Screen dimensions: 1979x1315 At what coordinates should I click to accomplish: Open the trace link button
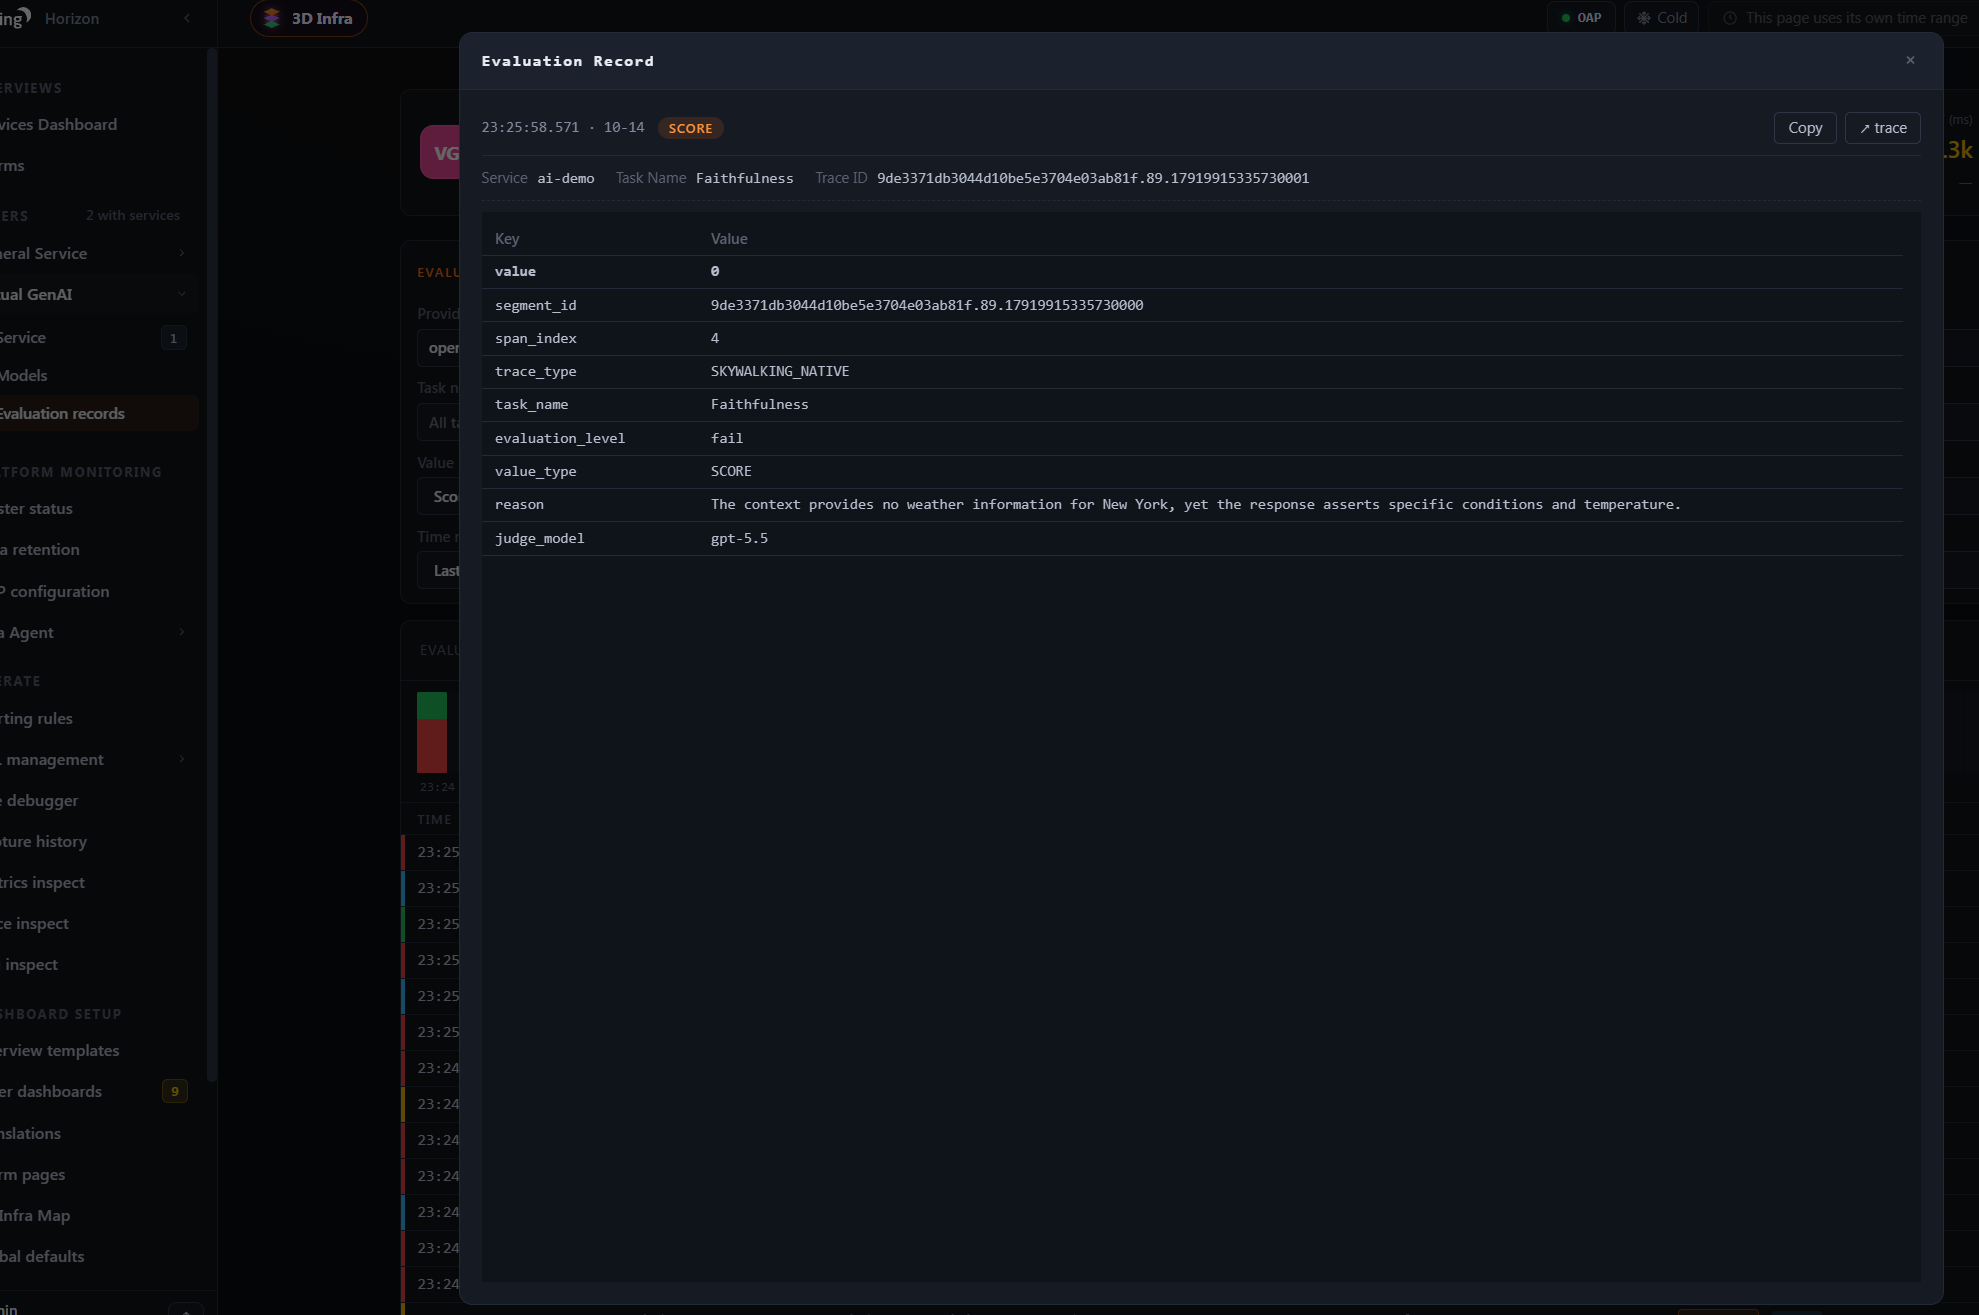tap(1882, 128)
